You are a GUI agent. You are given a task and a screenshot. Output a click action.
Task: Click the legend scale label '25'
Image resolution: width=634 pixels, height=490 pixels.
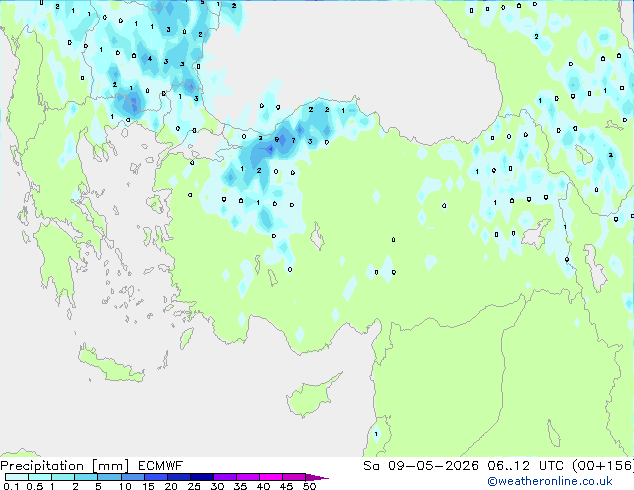(x=194, y=486)
